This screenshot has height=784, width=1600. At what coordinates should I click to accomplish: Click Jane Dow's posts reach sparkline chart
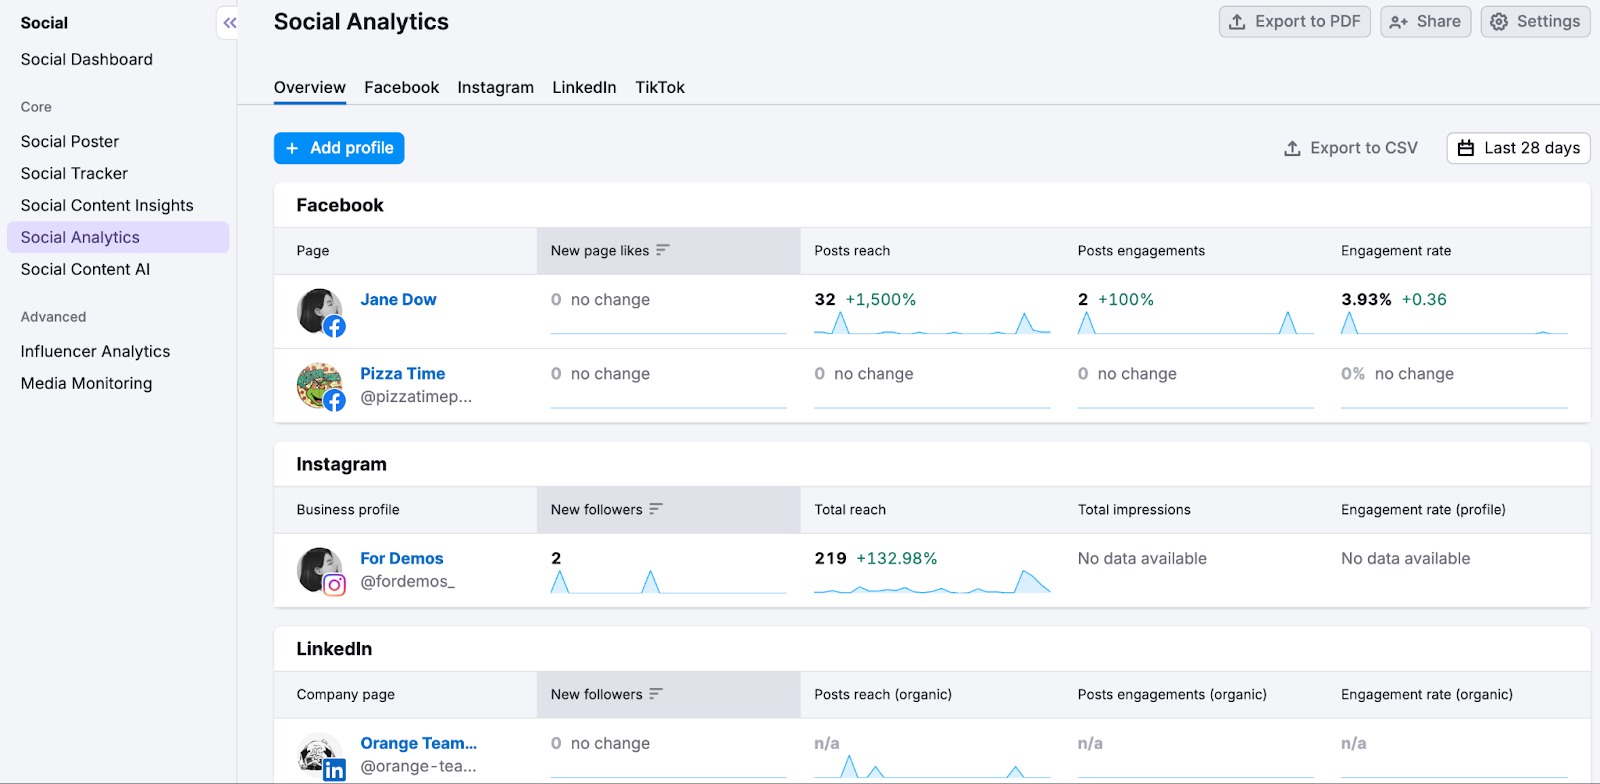pos(932,323)
